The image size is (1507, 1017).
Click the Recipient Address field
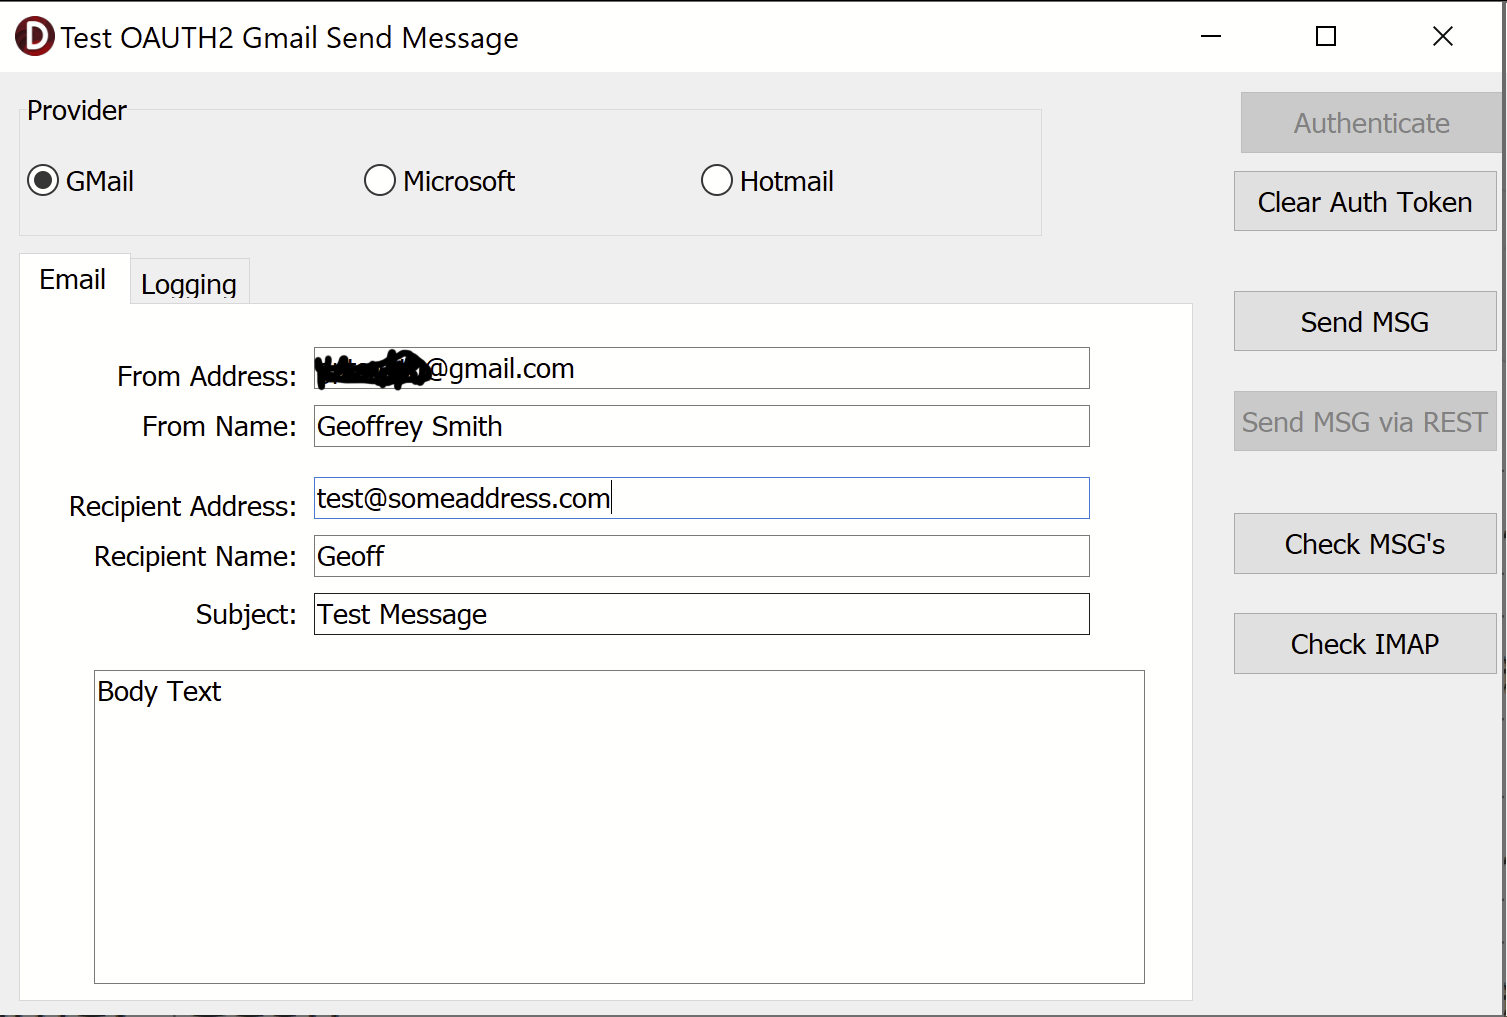[702, 498]
